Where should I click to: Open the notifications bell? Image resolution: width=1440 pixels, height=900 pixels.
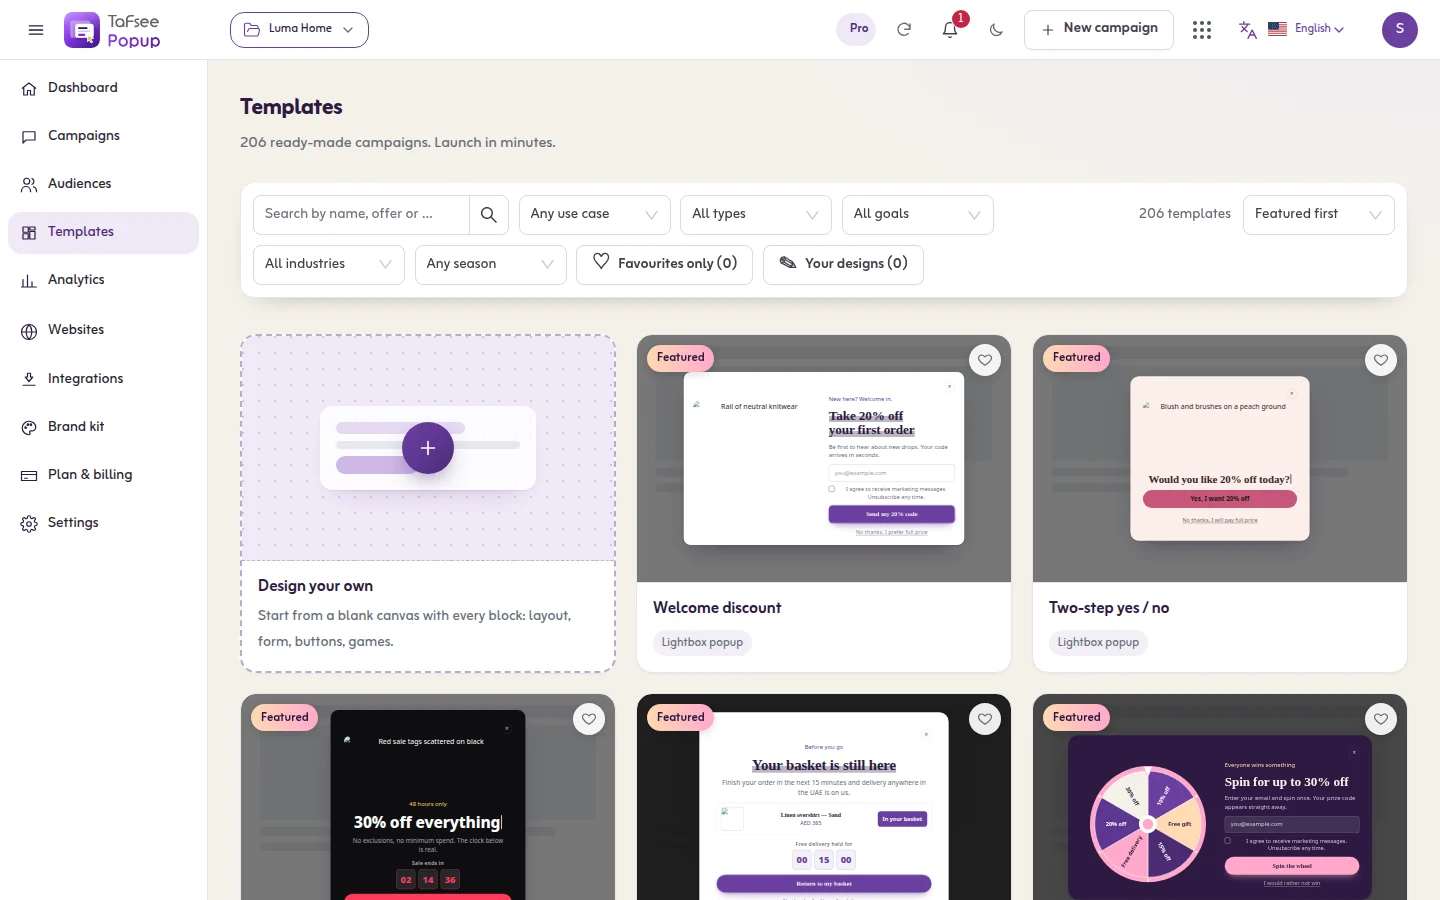point(950,29)
